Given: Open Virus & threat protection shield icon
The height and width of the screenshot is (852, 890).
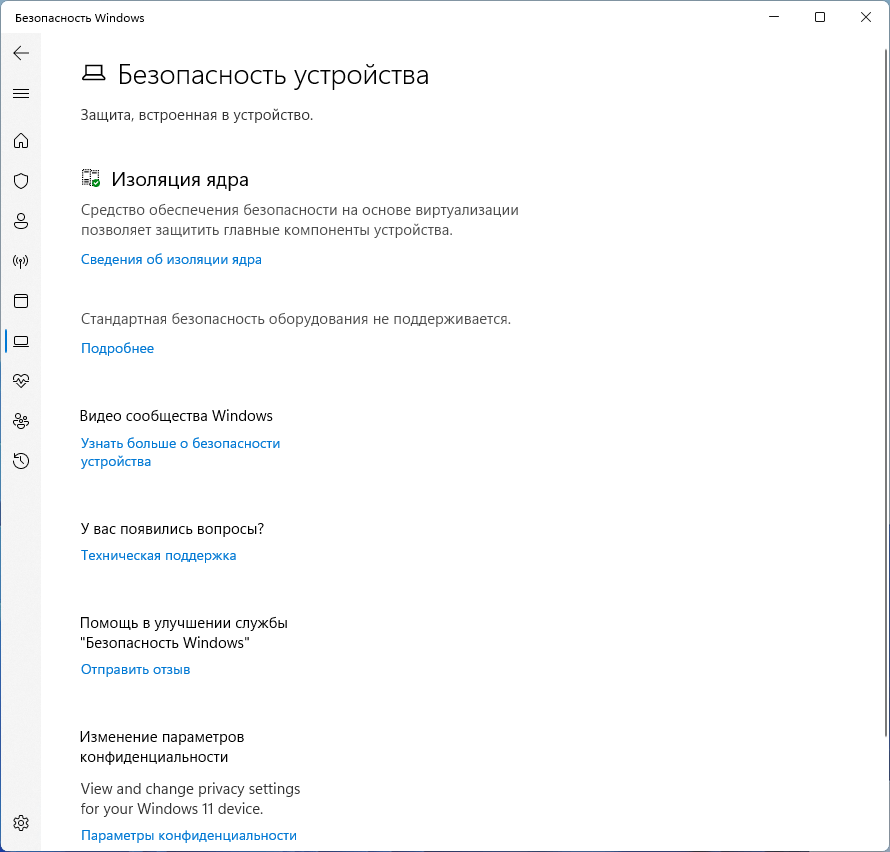Looking at the screenshot, I should 21,181.
